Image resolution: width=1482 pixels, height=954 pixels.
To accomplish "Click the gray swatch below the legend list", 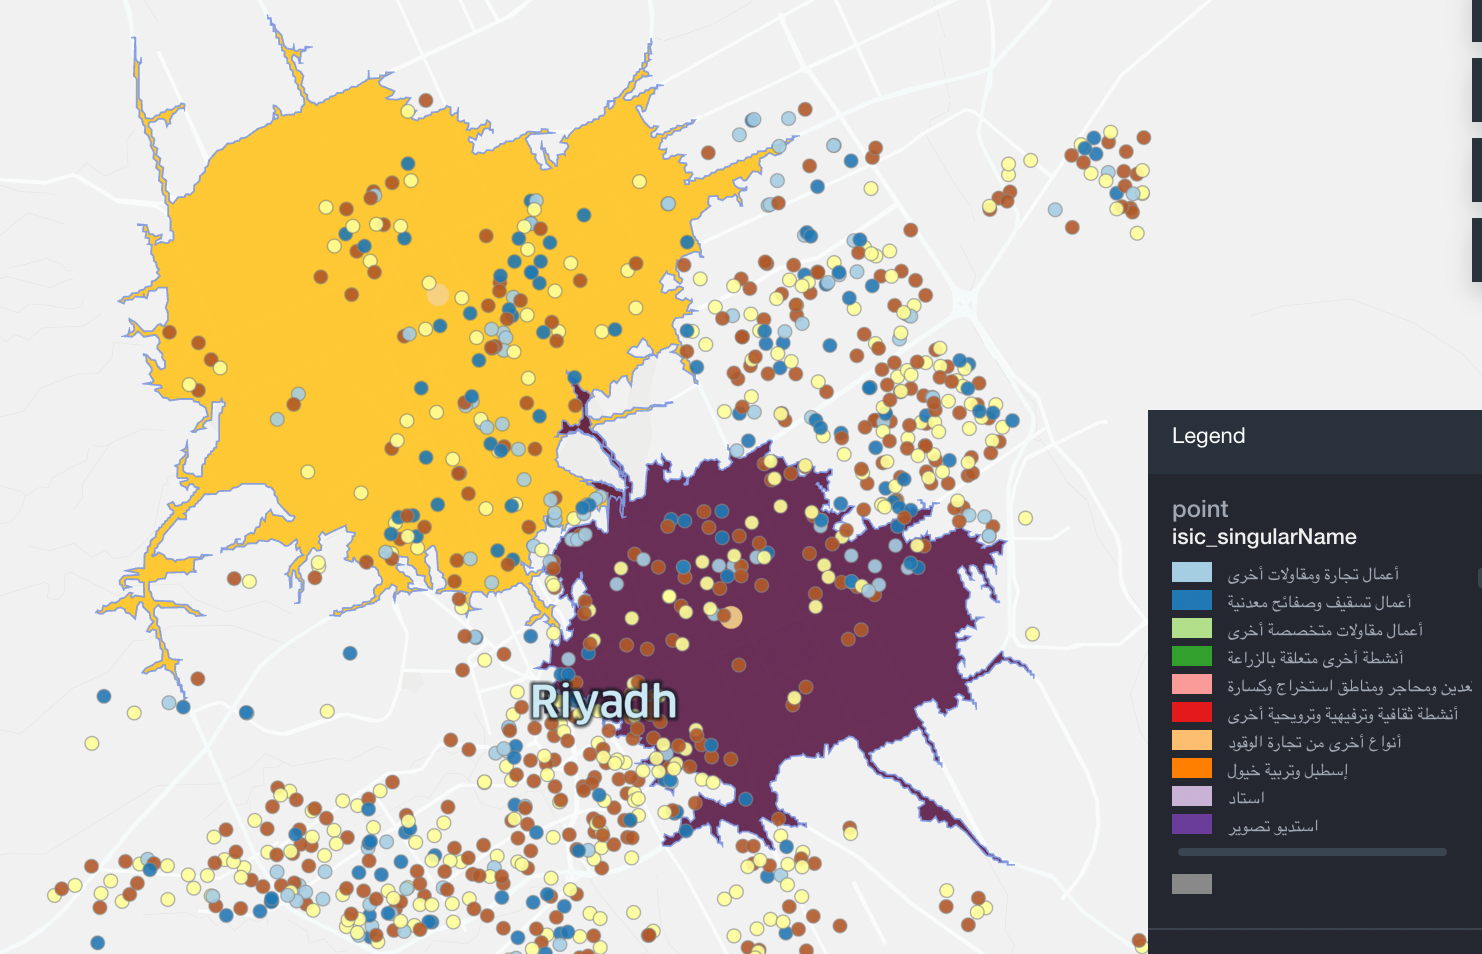I will coord(1192,884).
